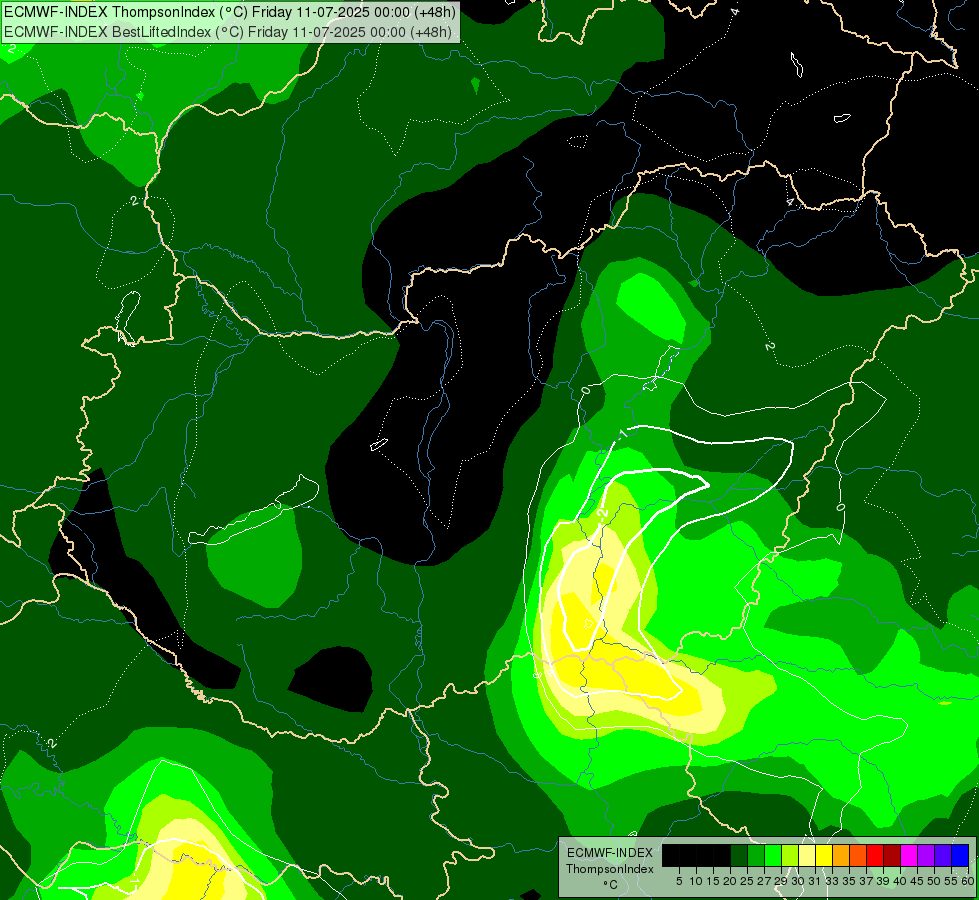
Task: Select the dark green 20–25 legend swatch
Action: (x=739, y=855)
